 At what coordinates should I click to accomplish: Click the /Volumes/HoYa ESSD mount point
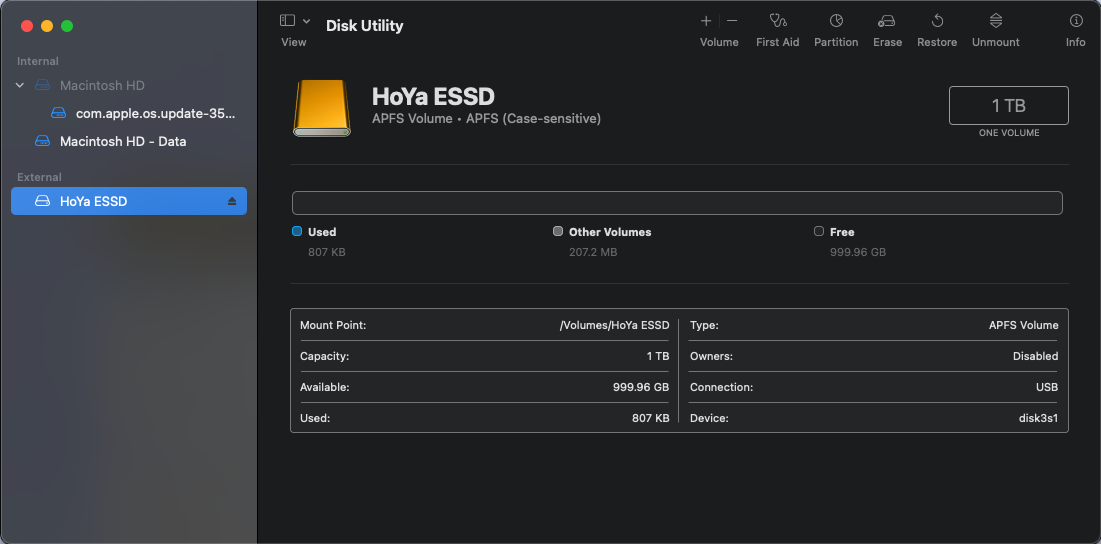[x=614, y=325]
